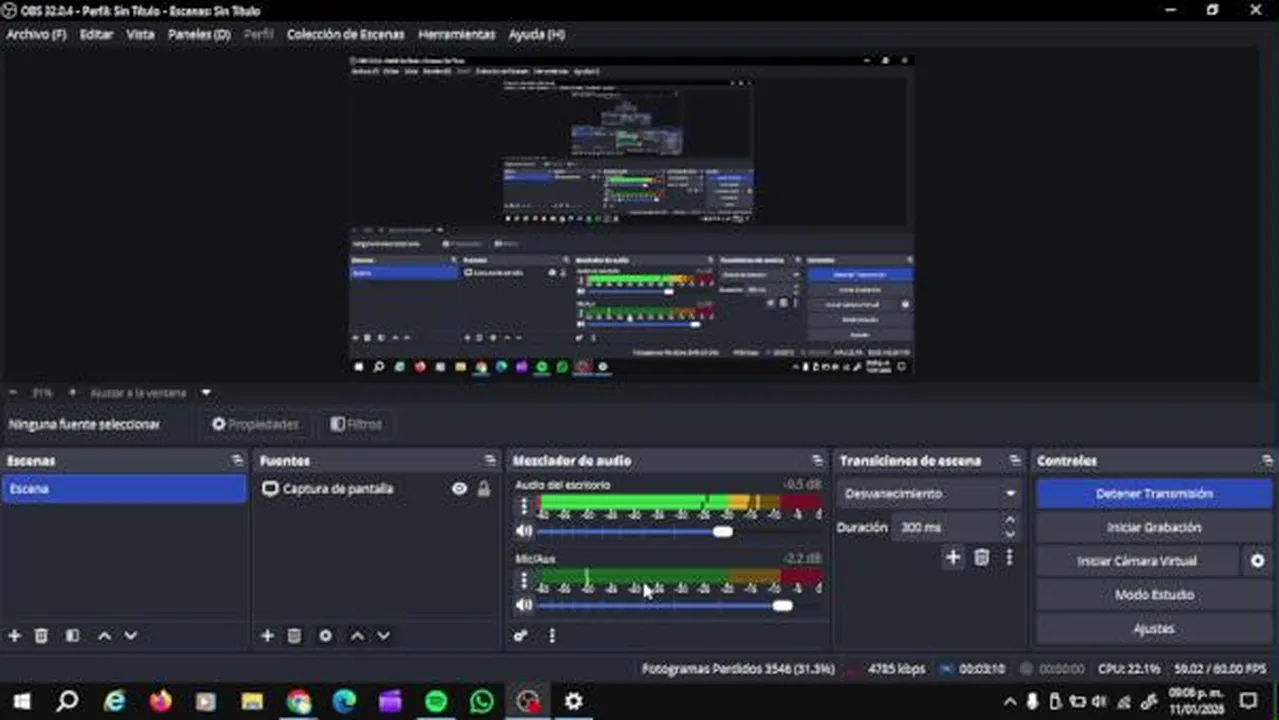Show hidden system tray icons chevron
Image resolution: width=1279 pixels, height=720 pixels.
pyautogui.click(x=1010, y=701)
